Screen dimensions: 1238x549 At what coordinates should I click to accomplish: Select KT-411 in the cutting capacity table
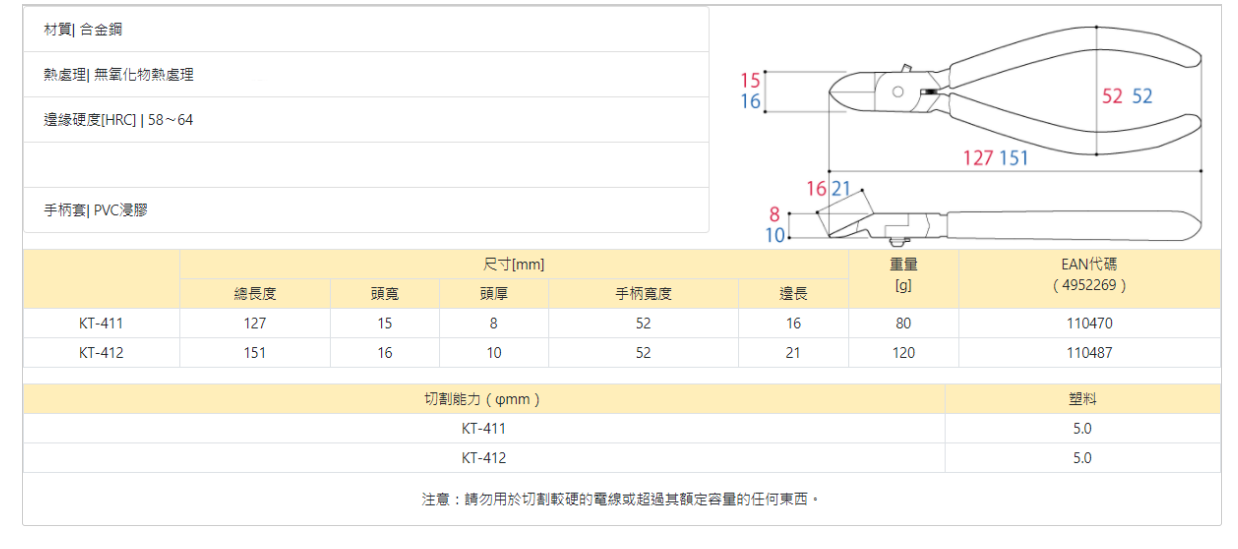(x=484, y=428)
